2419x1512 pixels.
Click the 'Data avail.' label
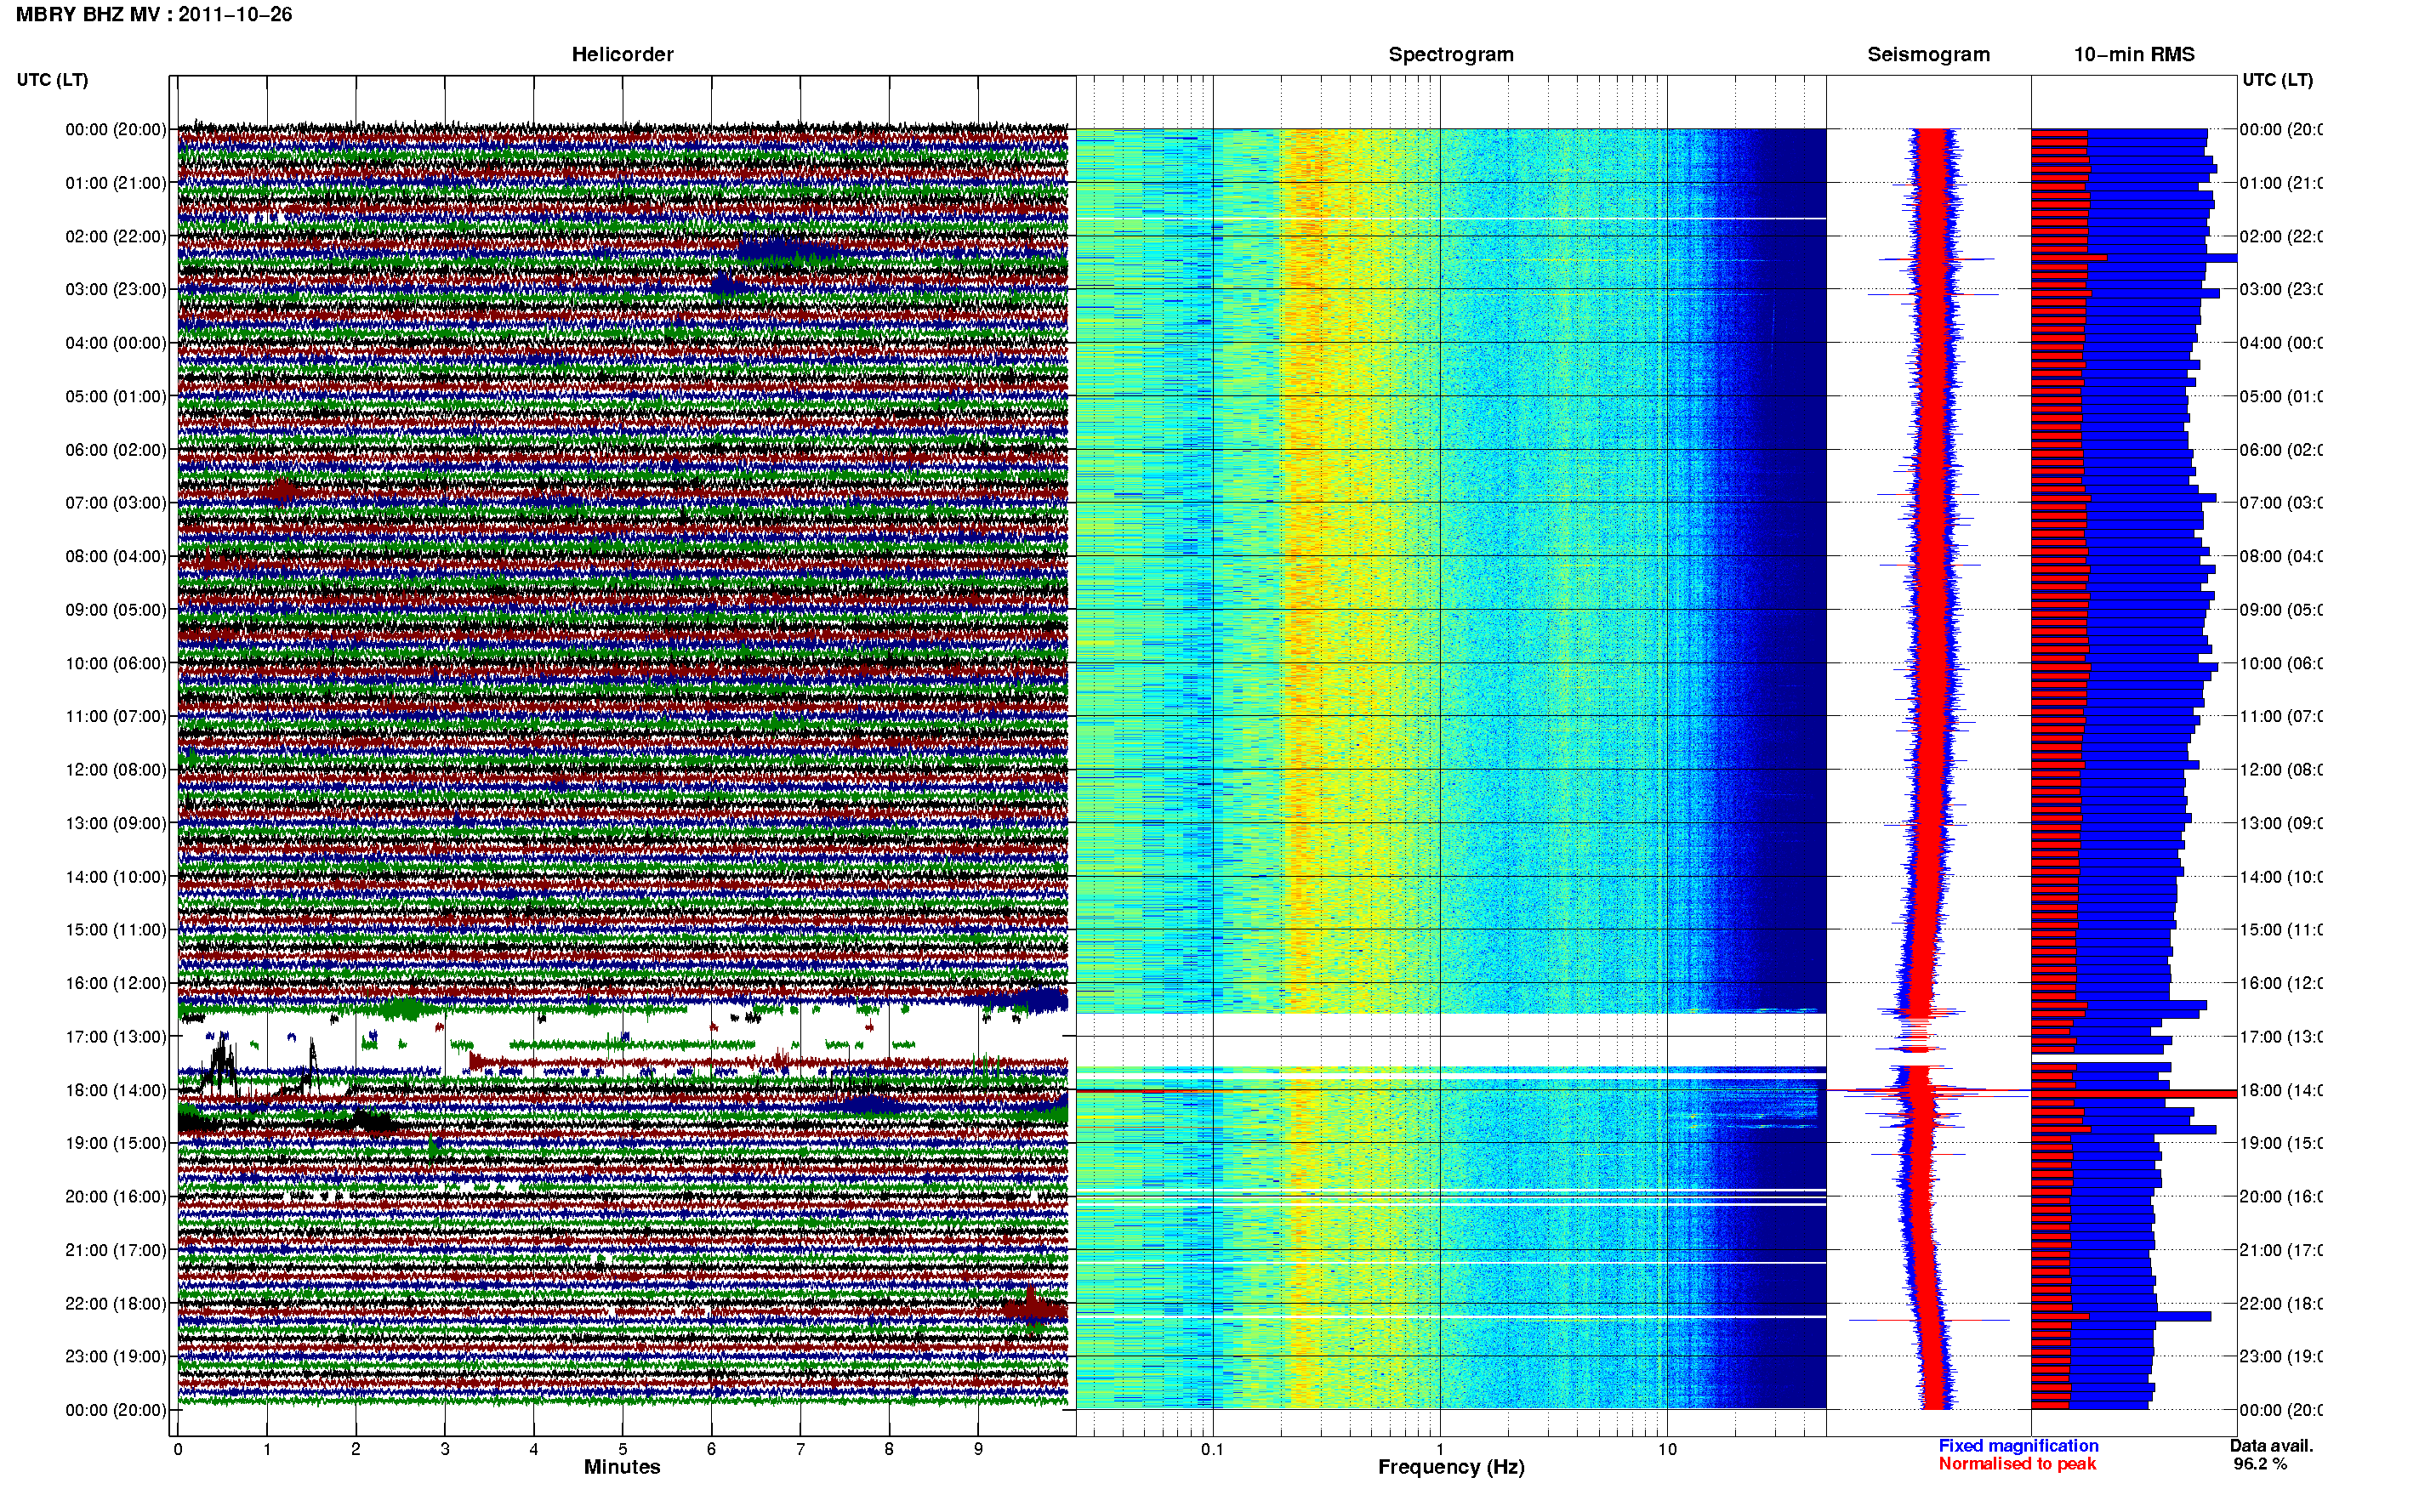point(2271,1446)
